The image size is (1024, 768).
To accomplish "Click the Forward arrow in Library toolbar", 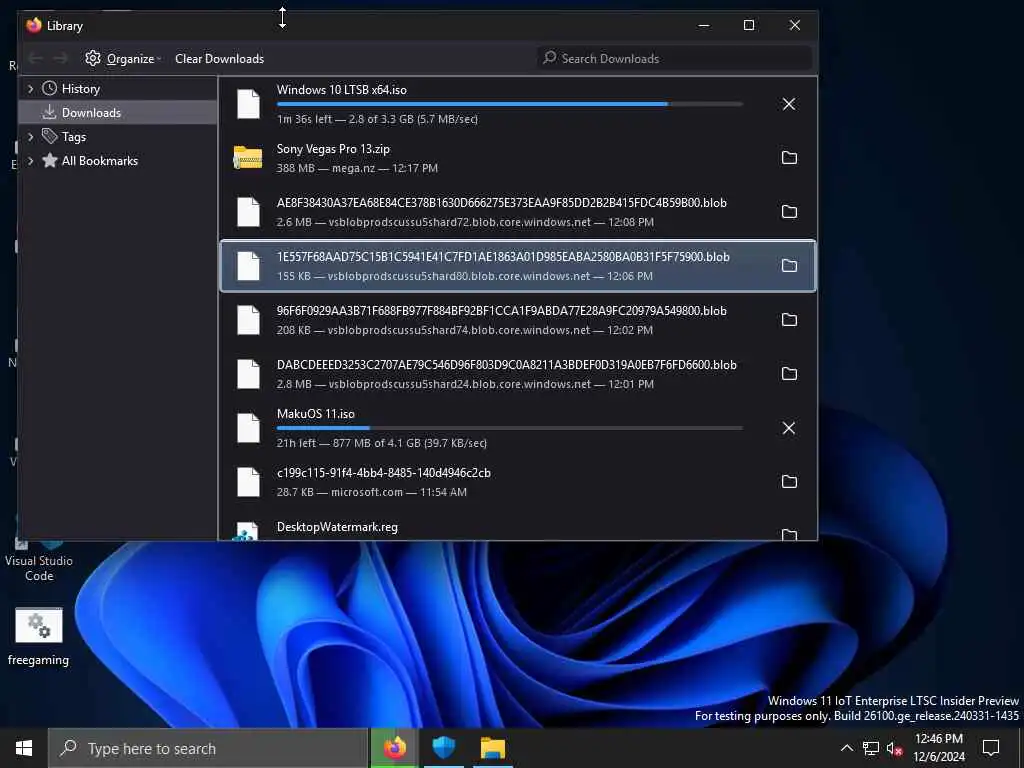I will 60,58.
